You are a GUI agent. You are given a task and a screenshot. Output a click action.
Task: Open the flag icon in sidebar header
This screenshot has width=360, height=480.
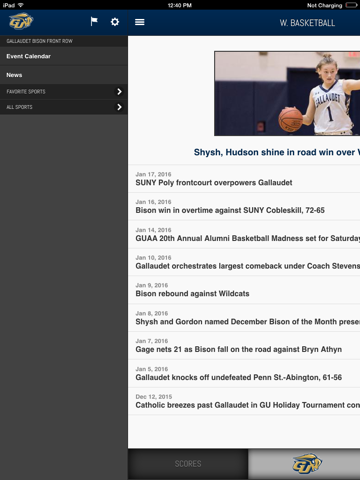coord(94,22)
